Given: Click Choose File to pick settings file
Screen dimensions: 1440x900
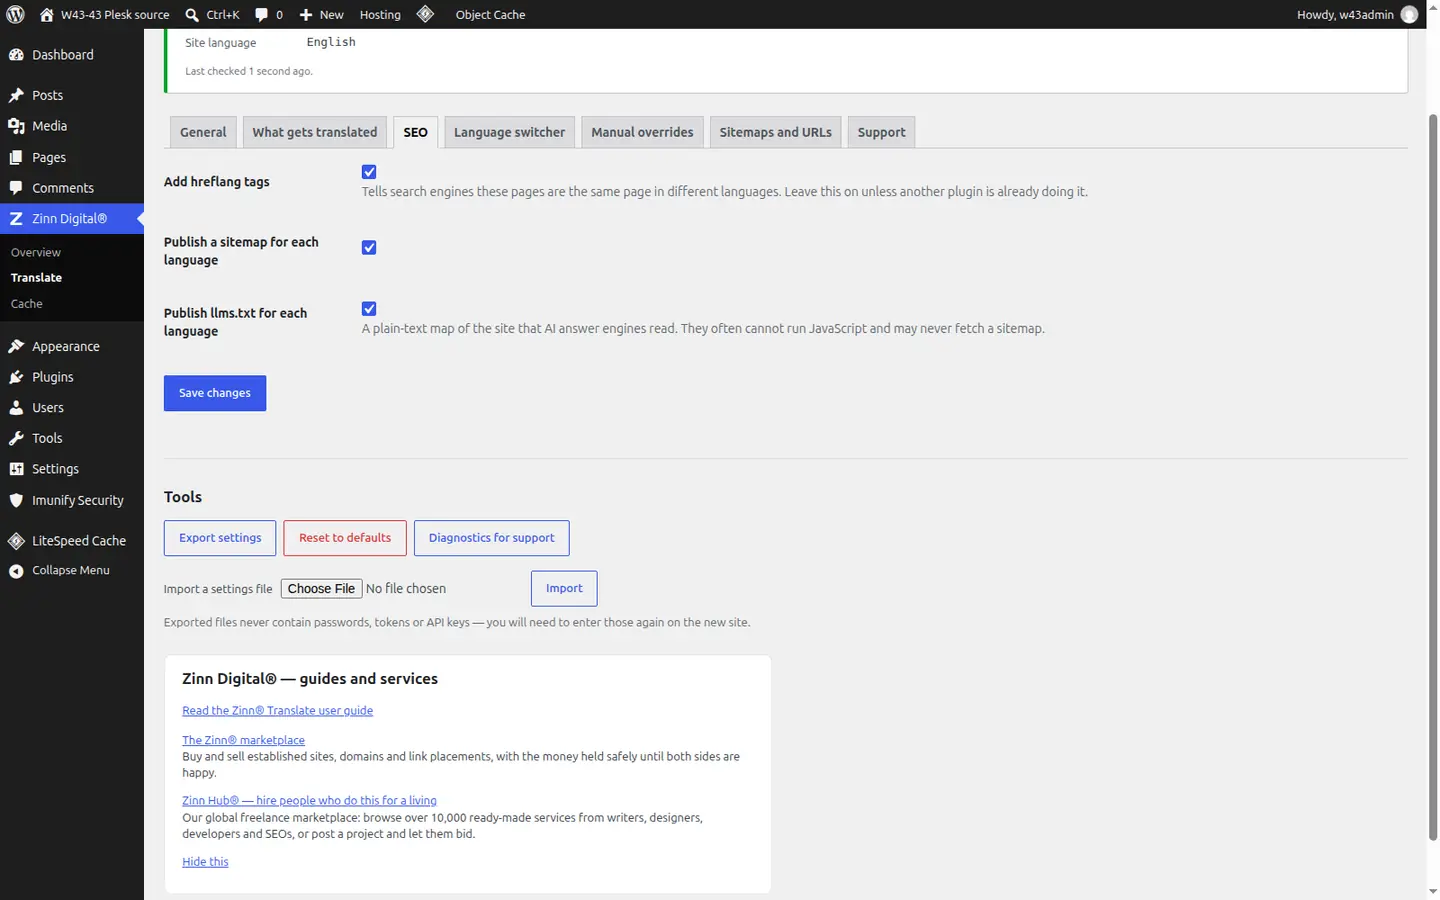Looking at the screenshot, I should 321,589.
